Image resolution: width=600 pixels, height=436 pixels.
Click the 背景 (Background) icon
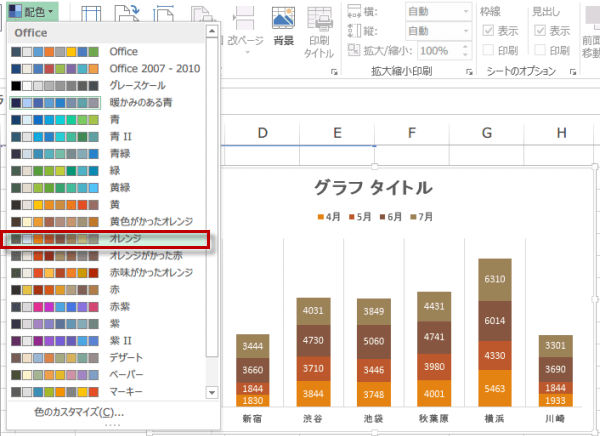(x=284, y=28)
